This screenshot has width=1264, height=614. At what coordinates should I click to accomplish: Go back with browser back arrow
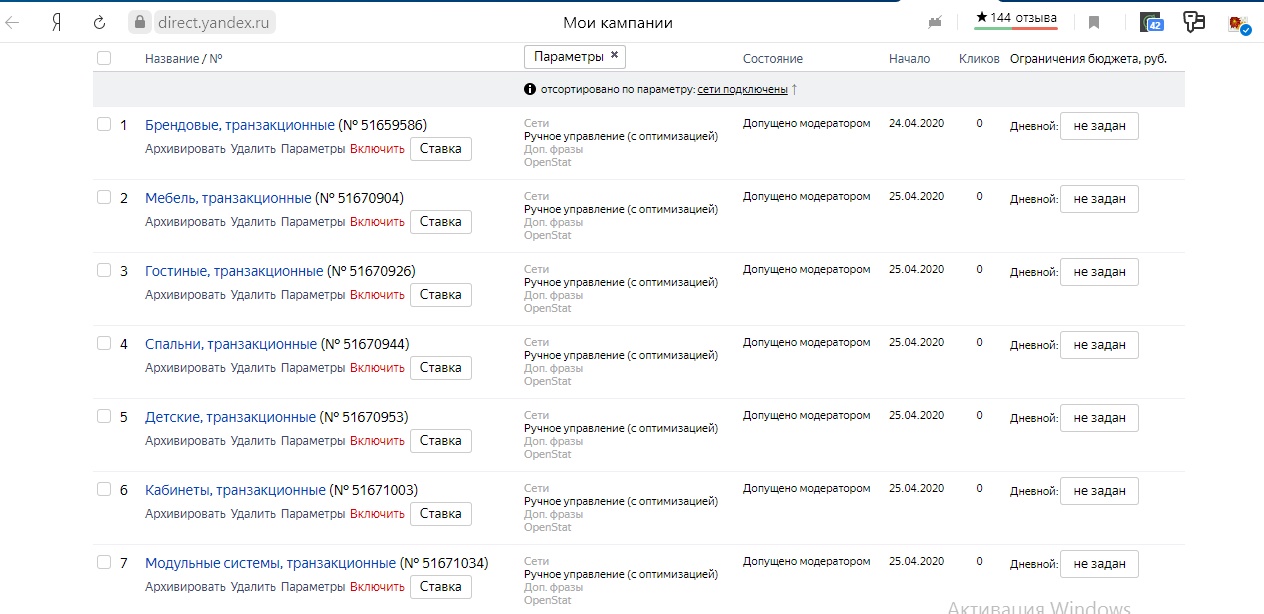(13, 22)
